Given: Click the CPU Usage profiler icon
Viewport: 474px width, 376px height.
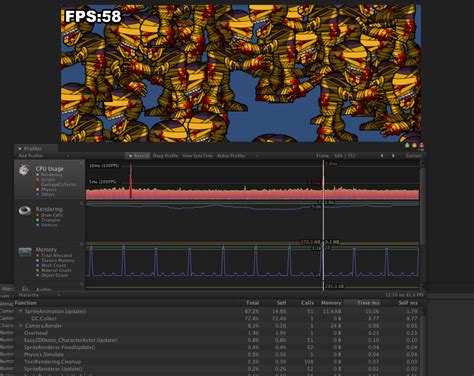Looking at the screenshot, I should coord(24,170).
